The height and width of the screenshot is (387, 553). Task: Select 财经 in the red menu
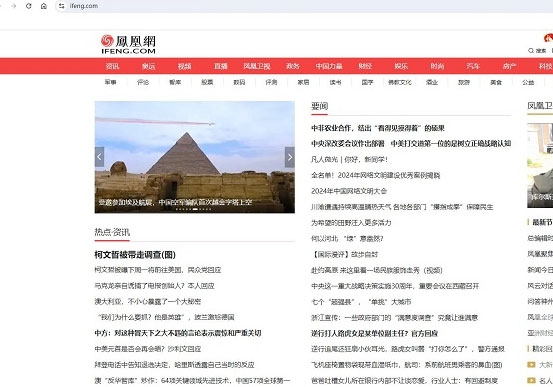(x=365, y=66)
